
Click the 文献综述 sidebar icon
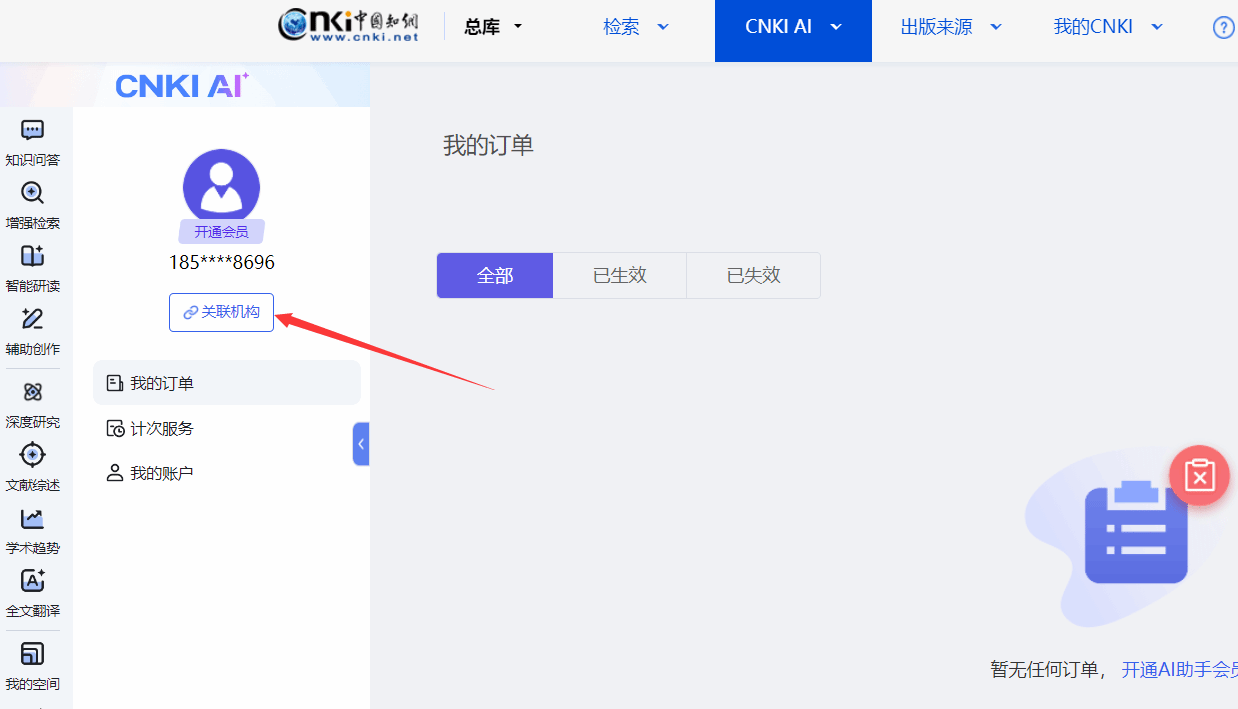[32, 456]
